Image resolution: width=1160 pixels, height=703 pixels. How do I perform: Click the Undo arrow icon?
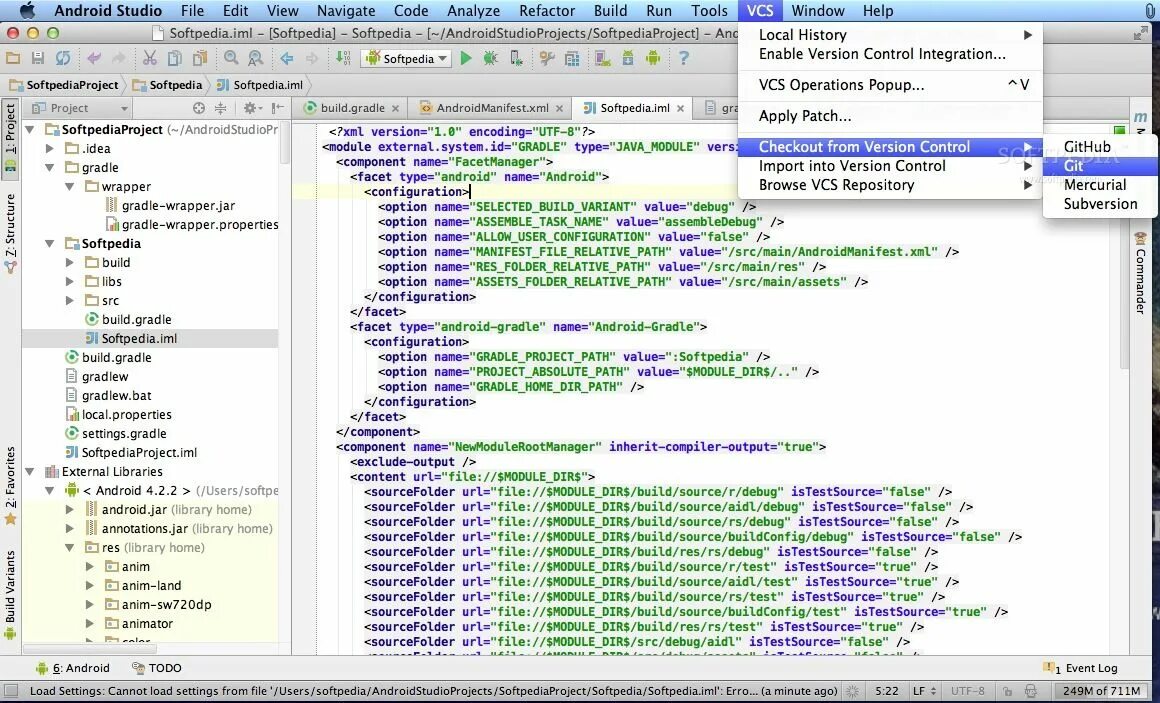pos(94,58)
